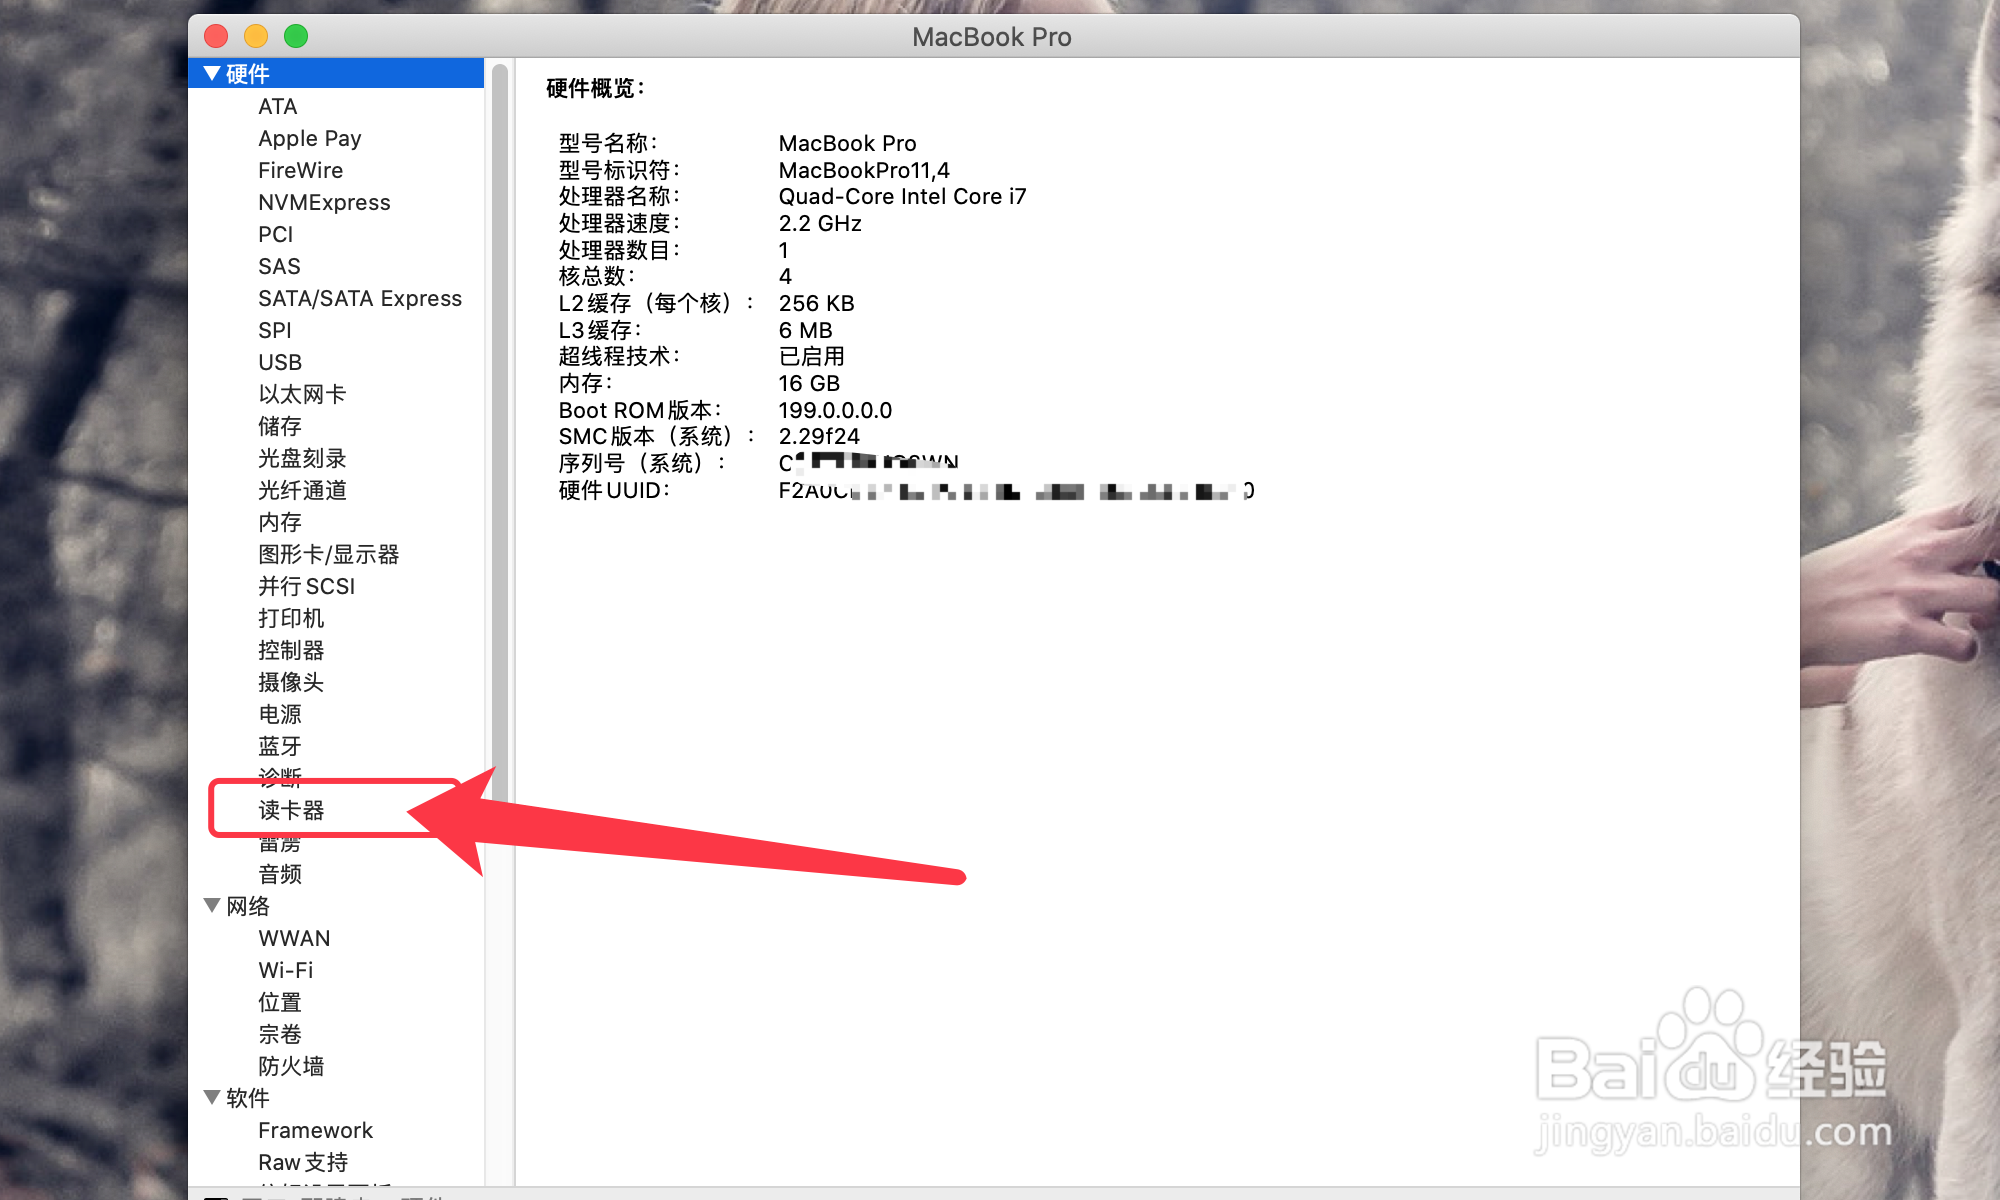Image resolution: width=2000 pixels, height=1200 pixels.
Task: Click the MacBookPro11,4 model identifier value
Action: [864, 170]
